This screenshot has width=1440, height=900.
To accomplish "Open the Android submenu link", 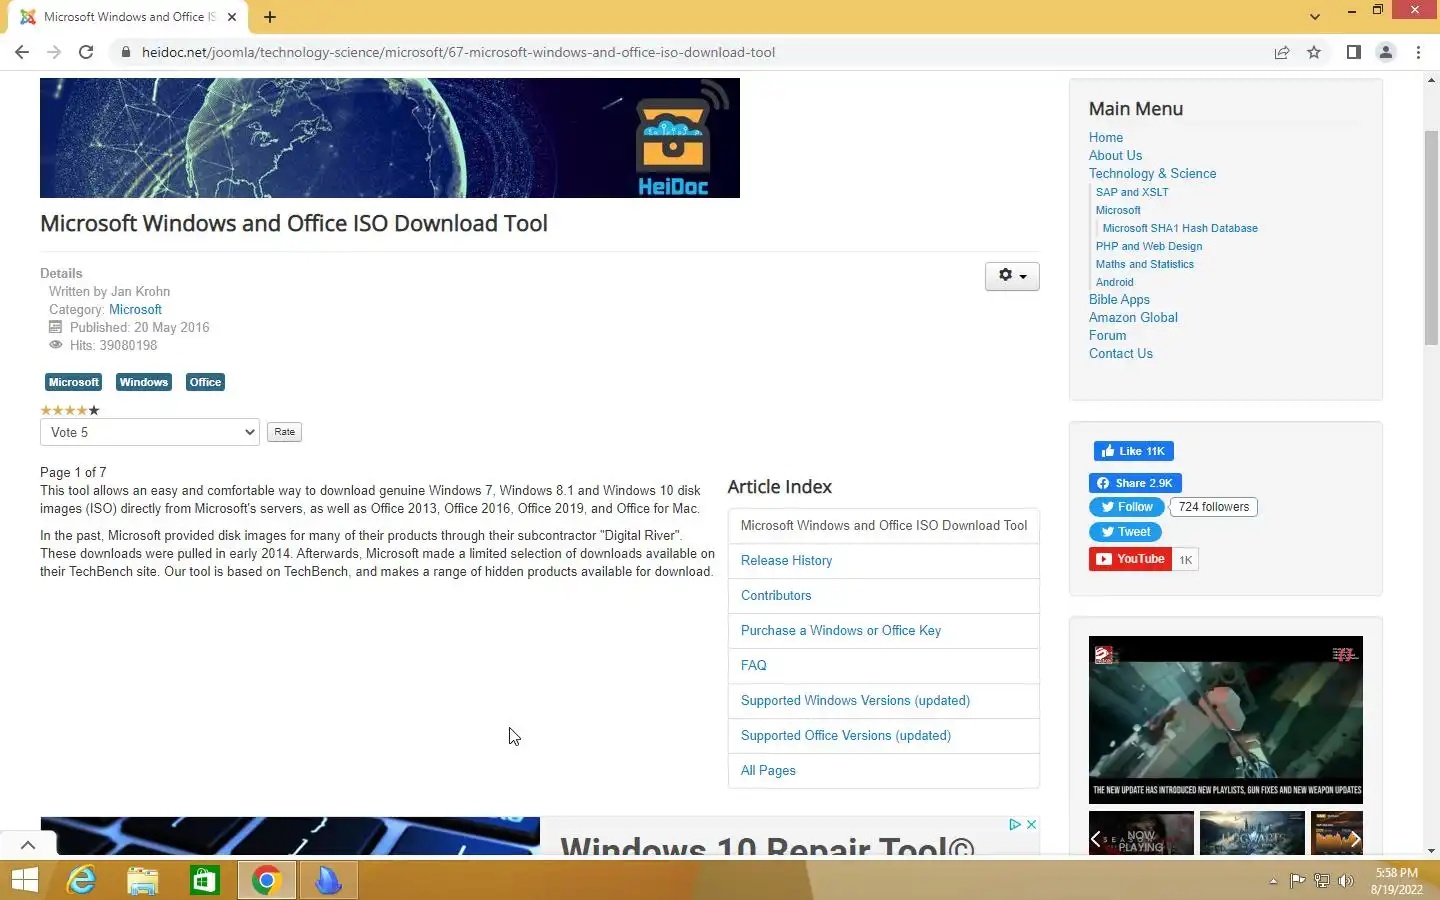I will click(1115, 282).
